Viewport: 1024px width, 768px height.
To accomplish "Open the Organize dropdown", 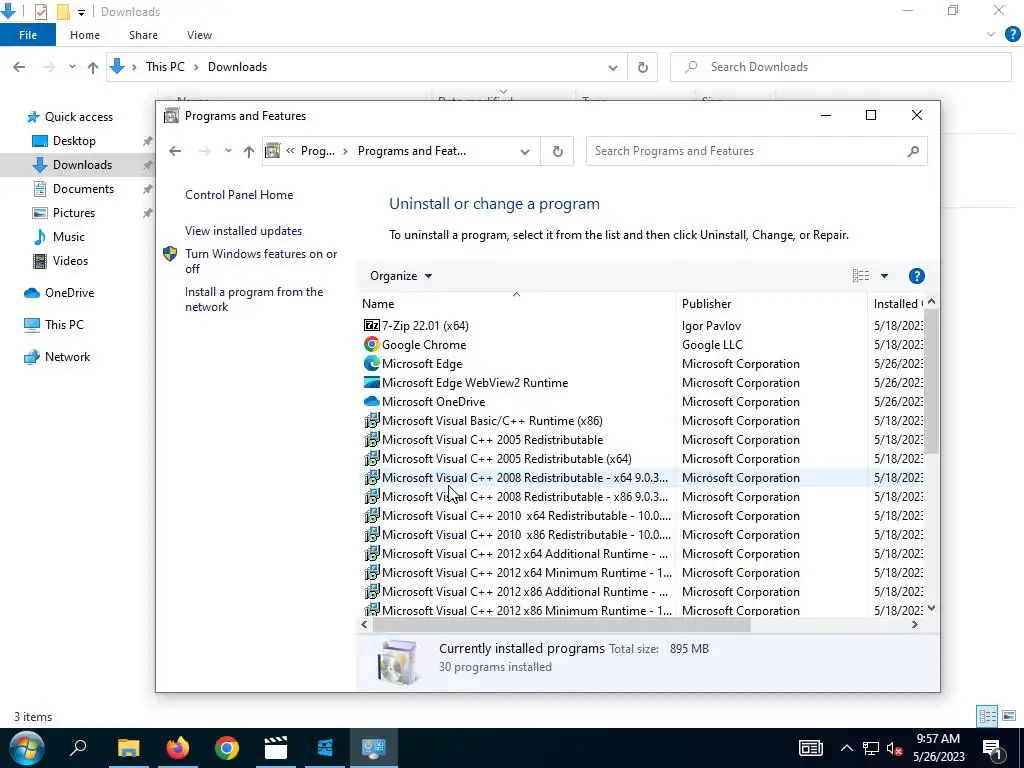I will 400,276.
